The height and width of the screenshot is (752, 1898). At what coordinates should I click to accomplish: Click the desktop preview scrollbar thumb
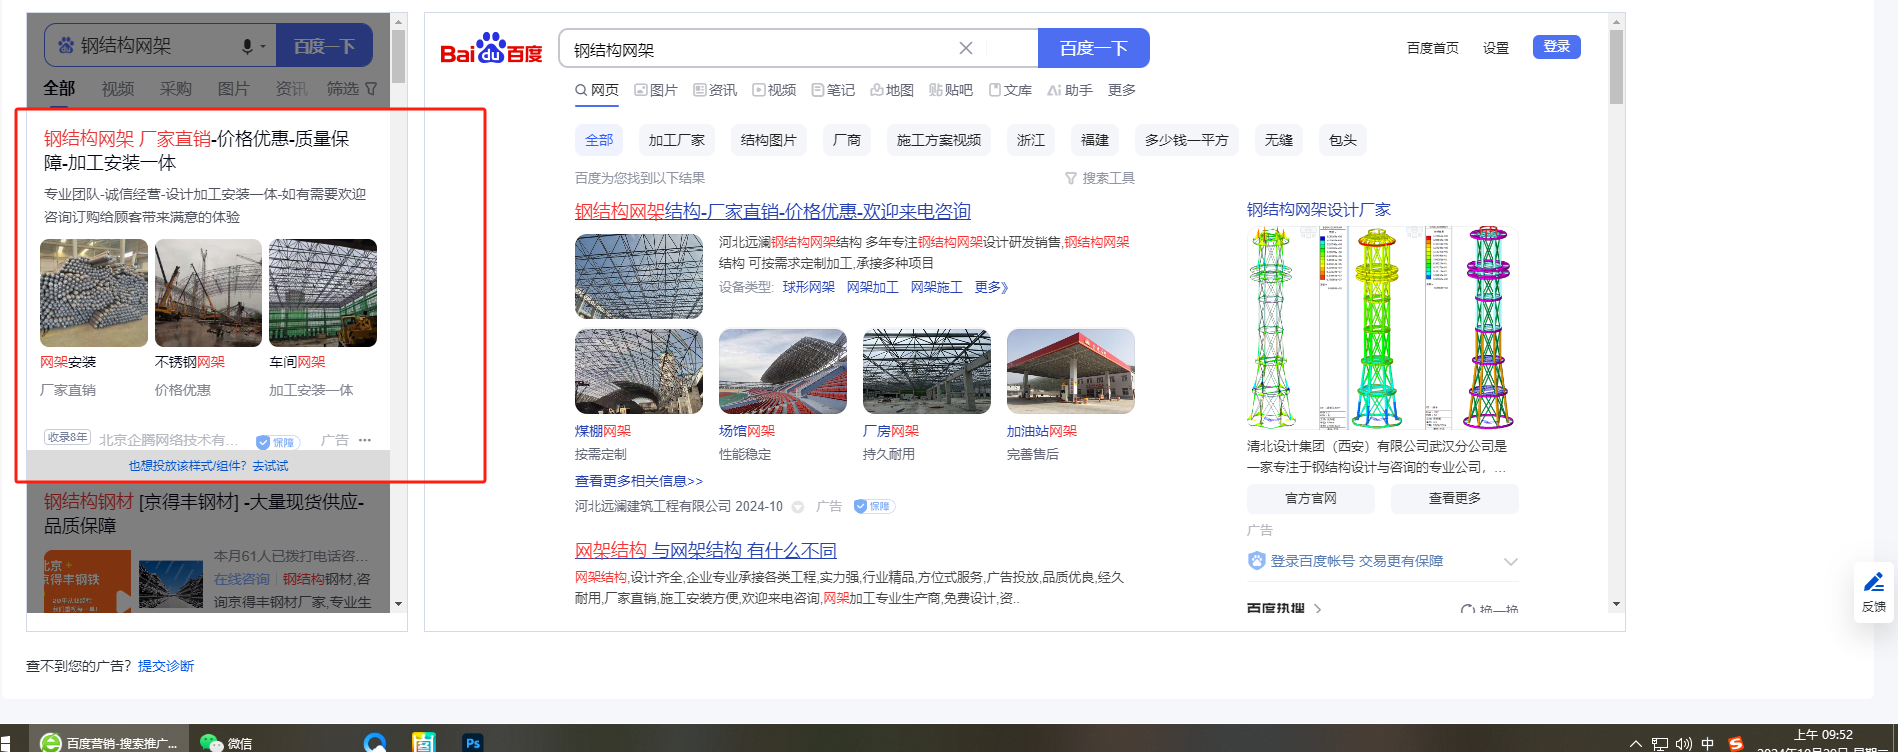[x=1616, y=67]
